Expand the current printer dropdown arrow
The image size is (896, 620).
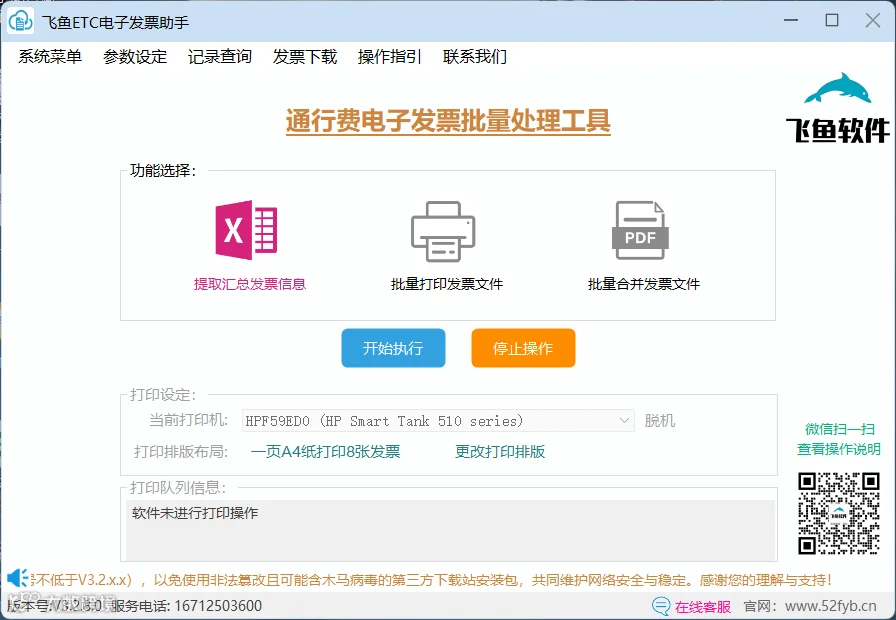coord(624,421)
